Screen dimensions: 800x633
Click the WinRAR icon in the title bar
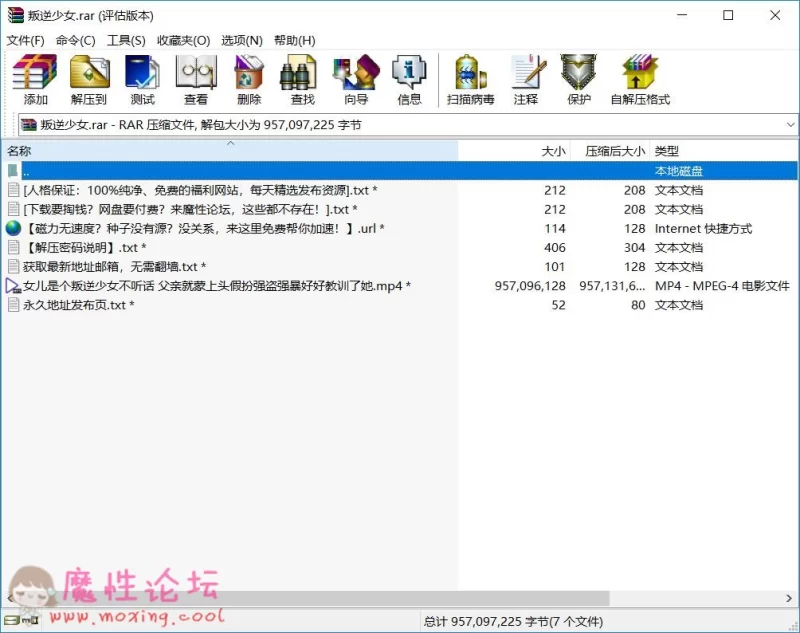pyautogui.click(x=15, y=15)
